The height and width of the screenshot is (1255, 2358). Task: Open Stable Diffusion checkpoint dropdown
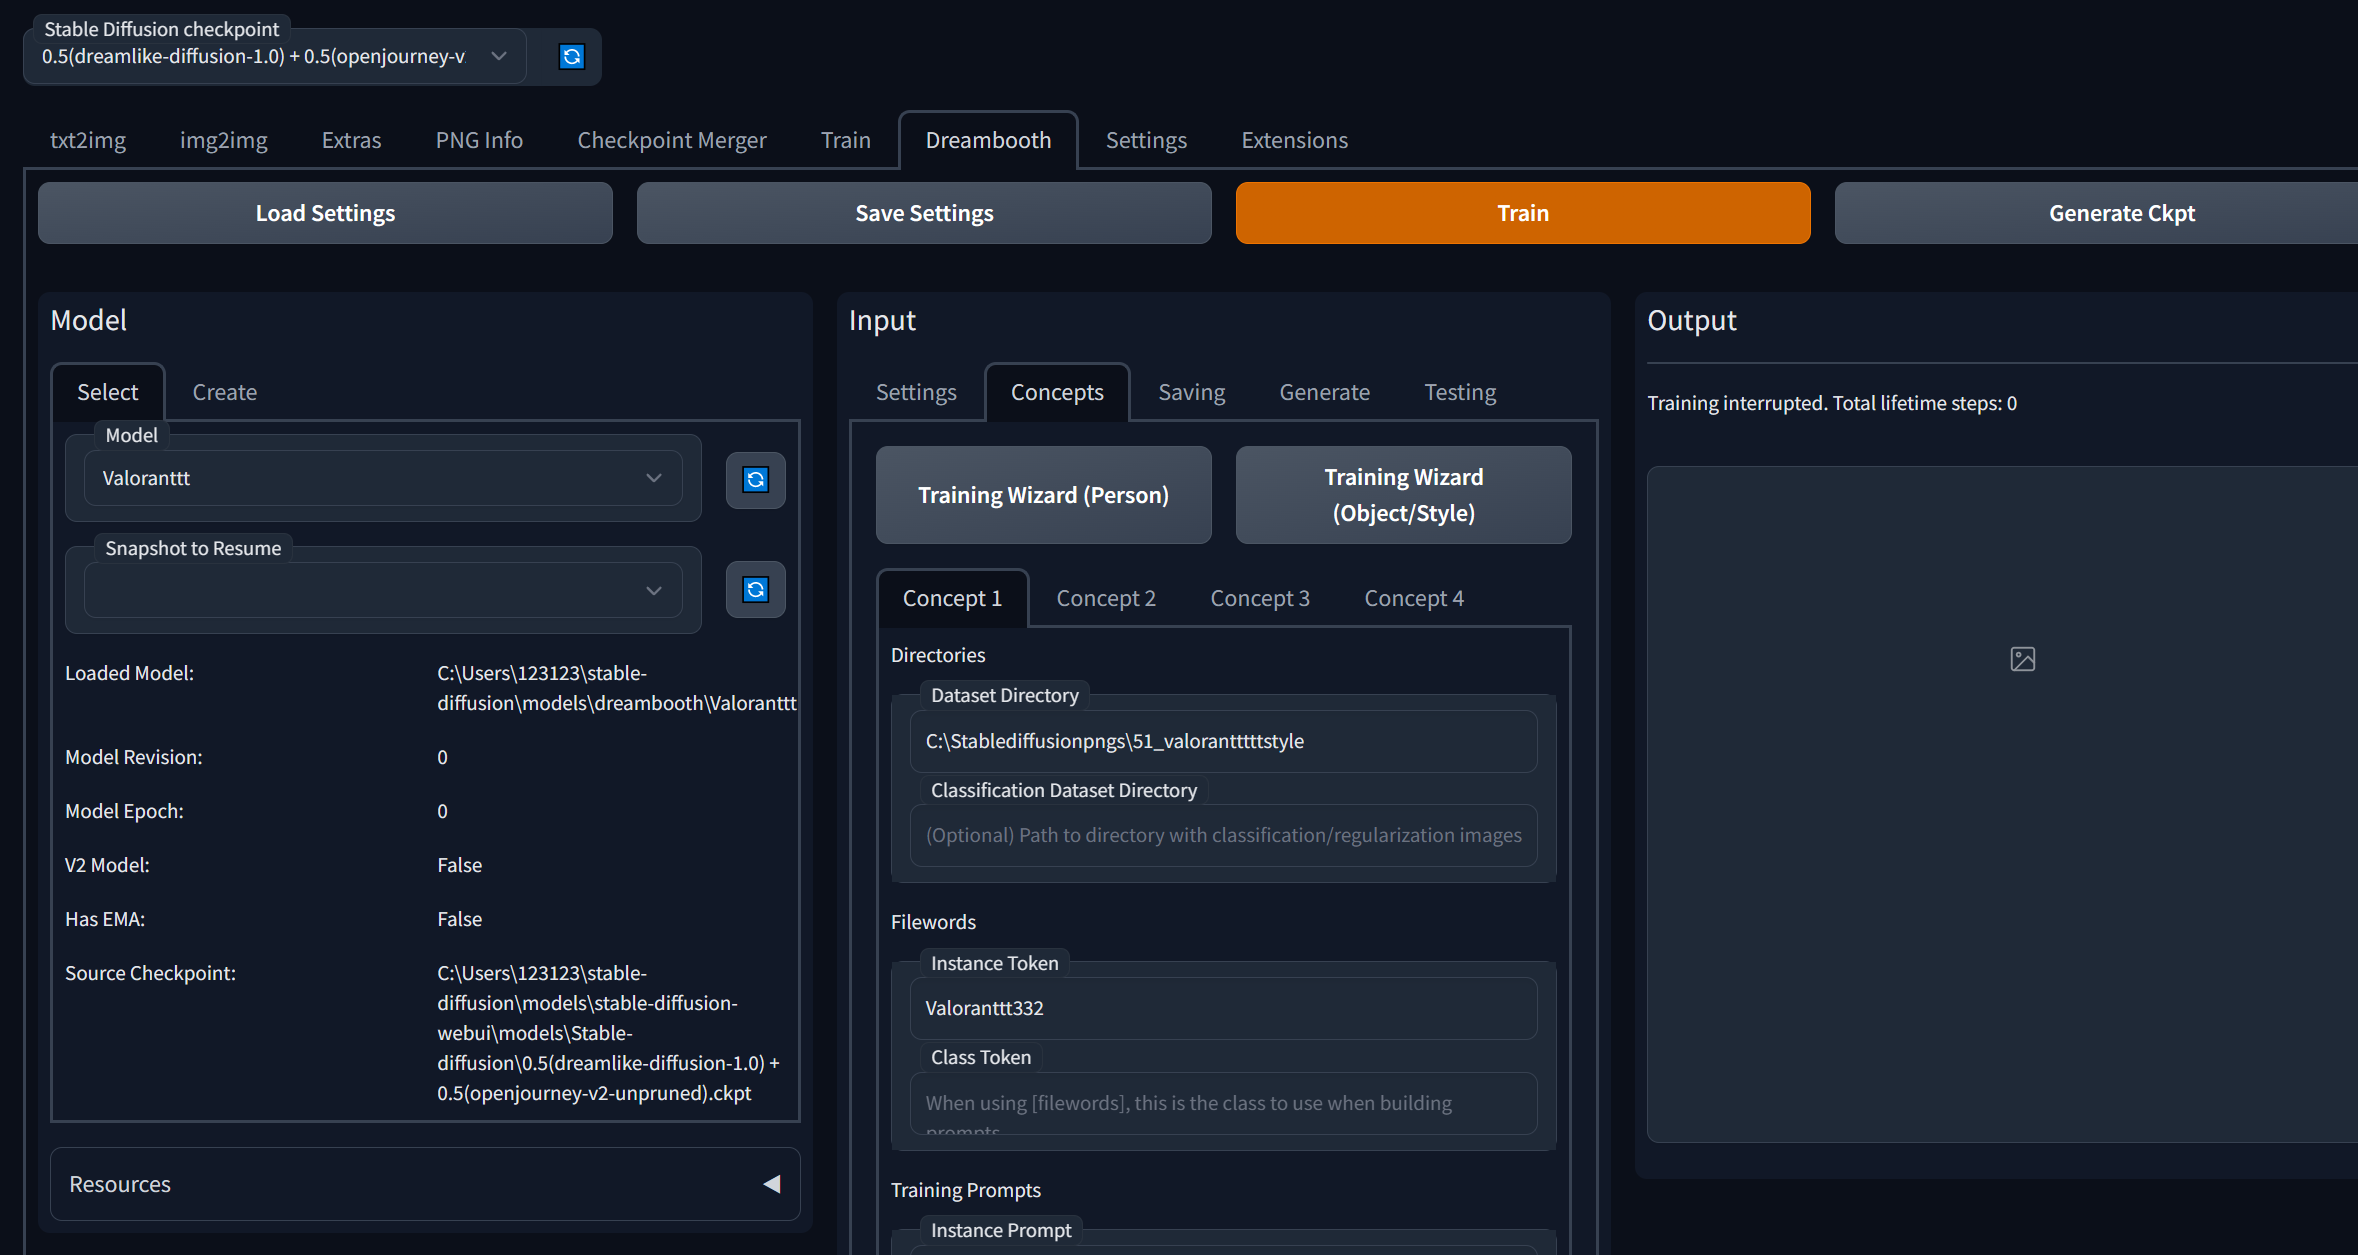(x=274, y=57)
